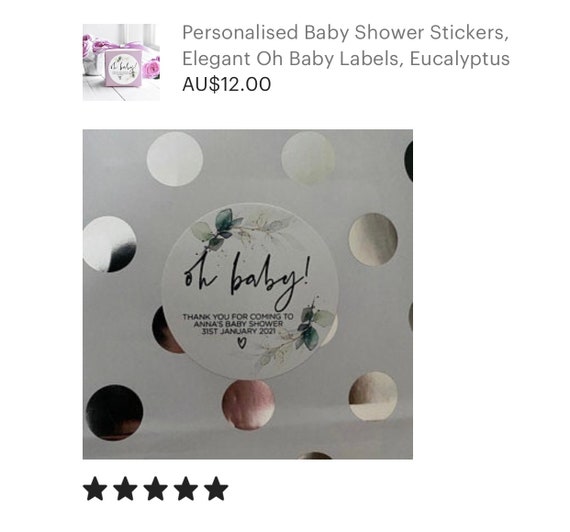The image size is (570, 532).
Task: Click the AU$12.00 price
Action: (x=226, y=84)
